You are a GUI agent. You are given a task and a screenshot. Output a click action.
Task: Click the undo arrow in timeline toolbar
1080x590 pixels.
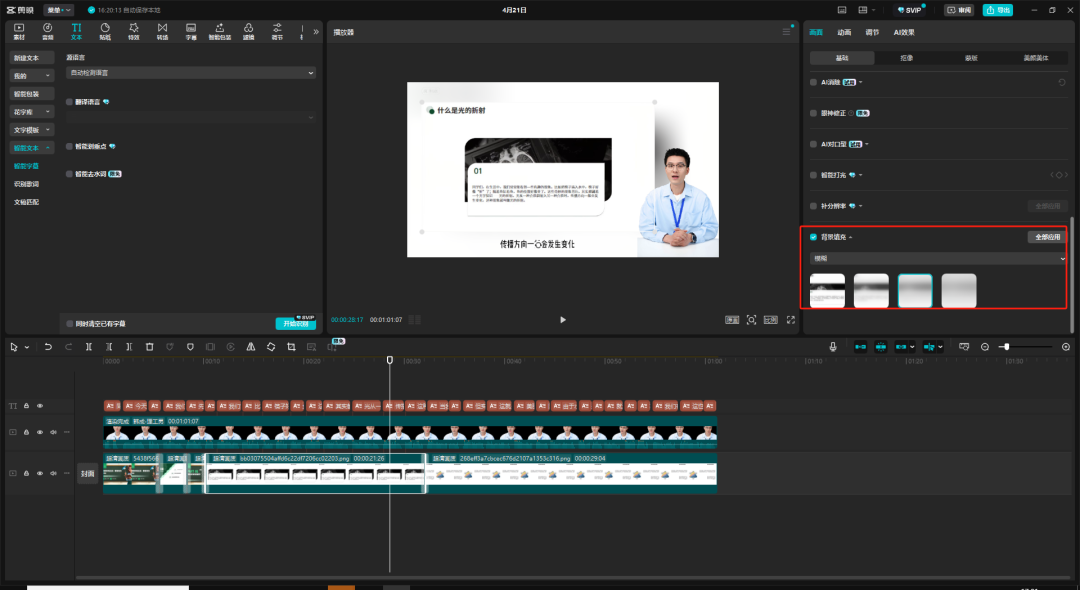tap(48, 347)
